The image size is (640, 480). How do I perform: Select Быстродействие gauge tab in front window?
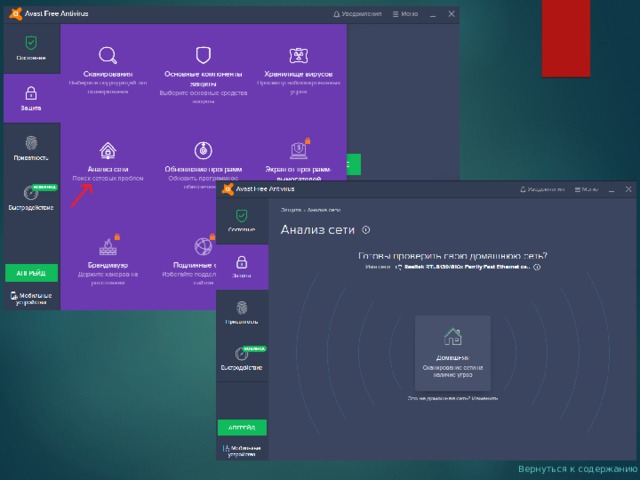click(242, 358)
